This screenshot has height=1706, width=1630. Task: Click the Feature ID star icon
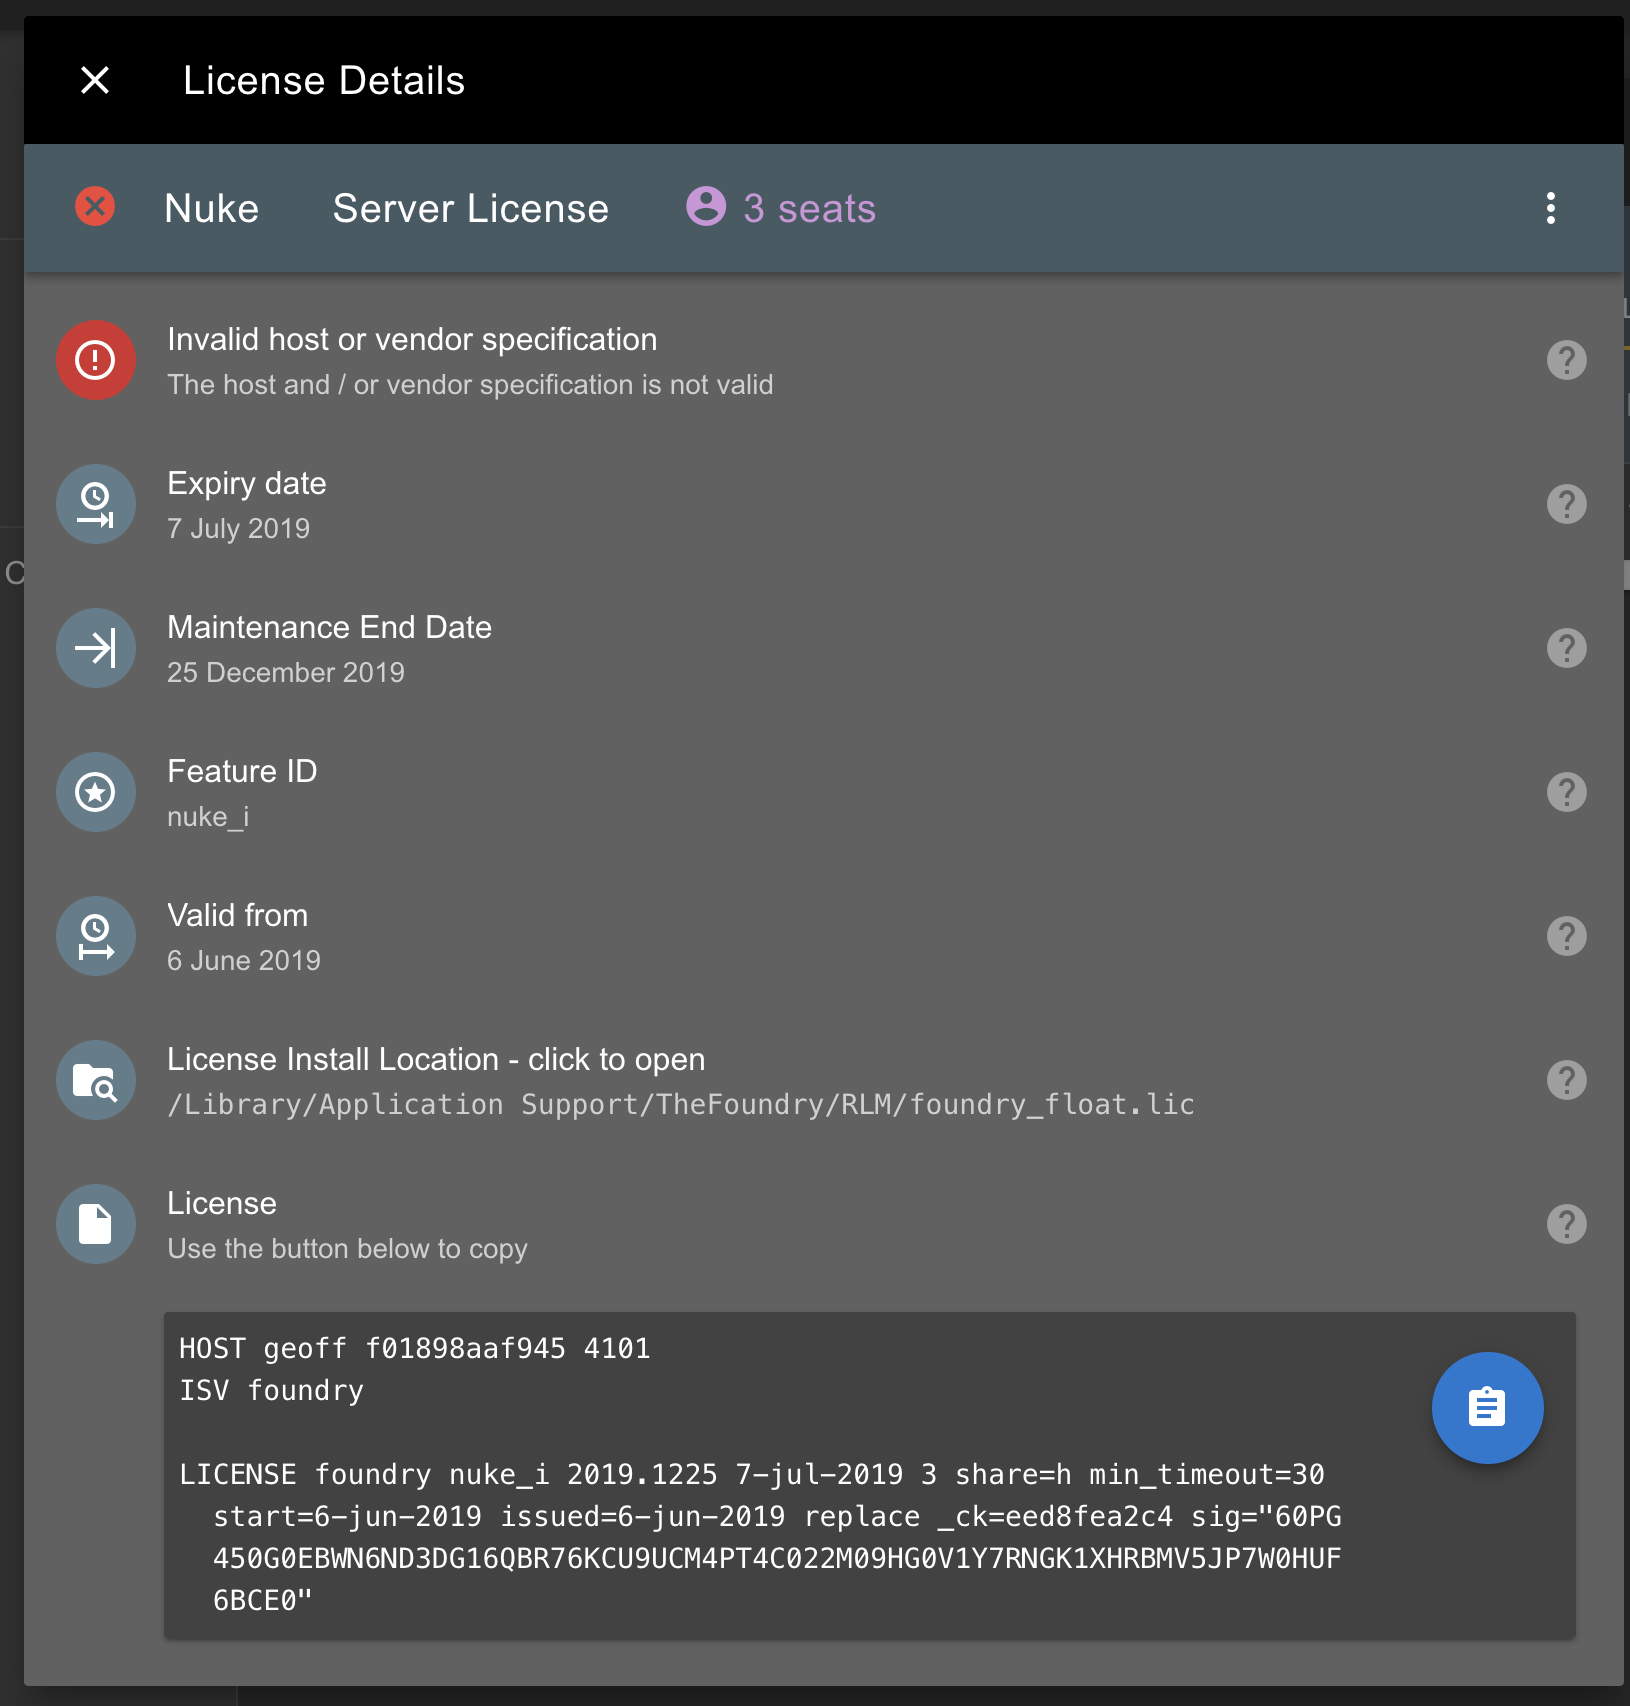tap(96, 792)
